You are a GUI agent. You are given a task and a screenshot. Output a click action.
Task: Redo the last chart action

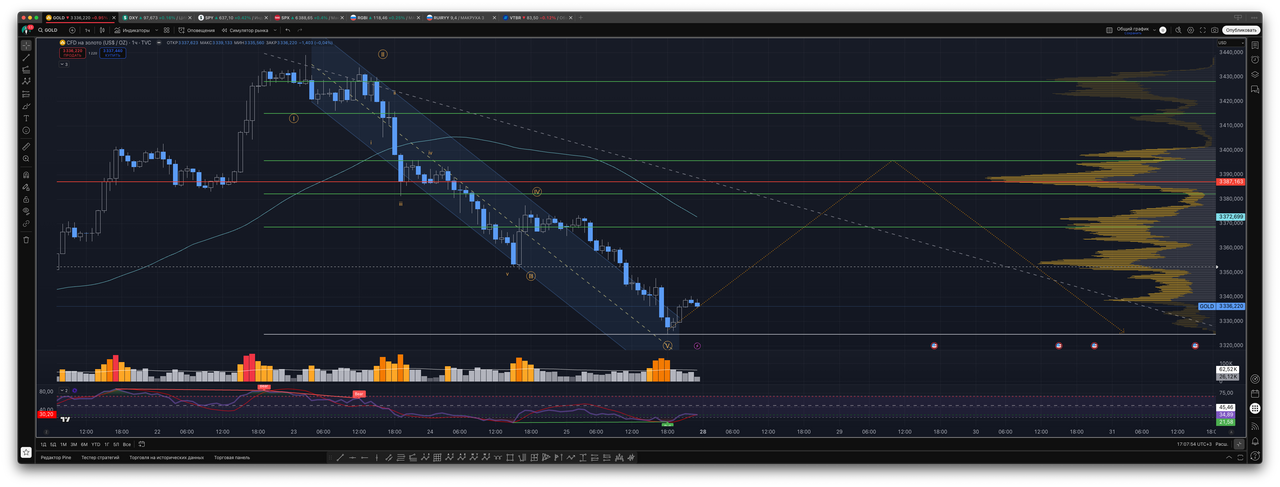coord(300,30)
